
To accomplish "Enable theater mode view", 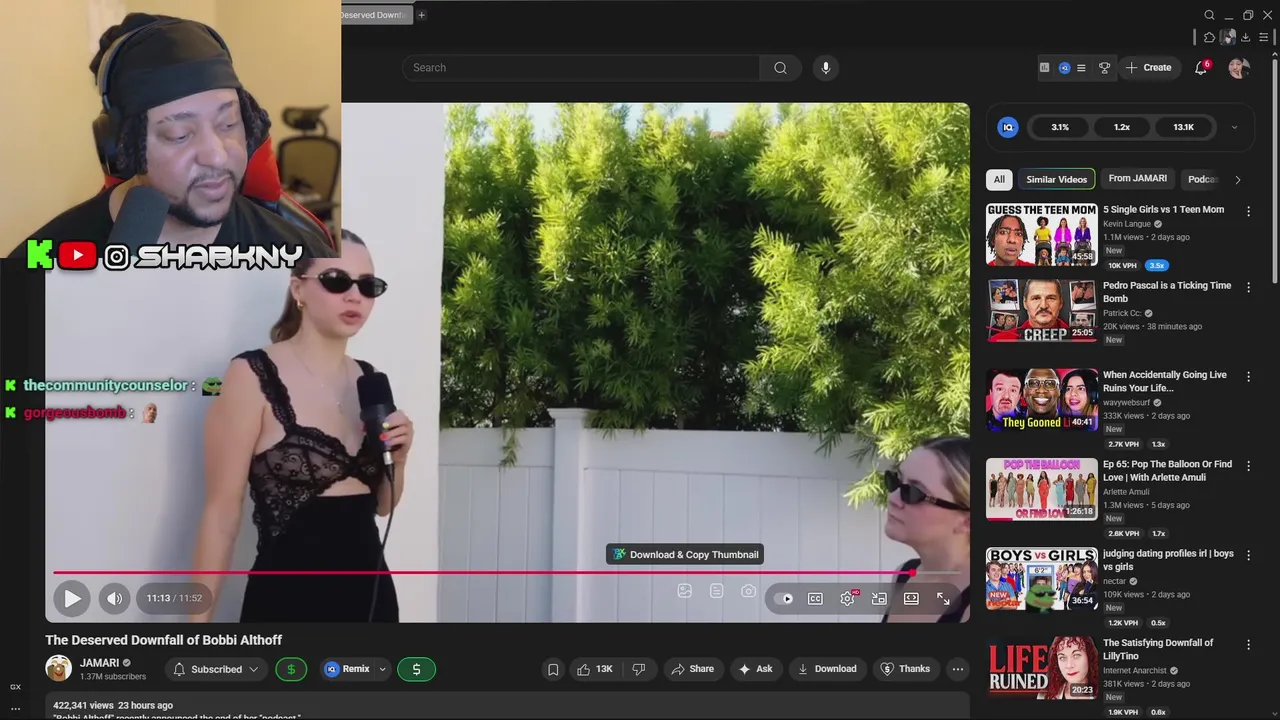I will point(911,599).
